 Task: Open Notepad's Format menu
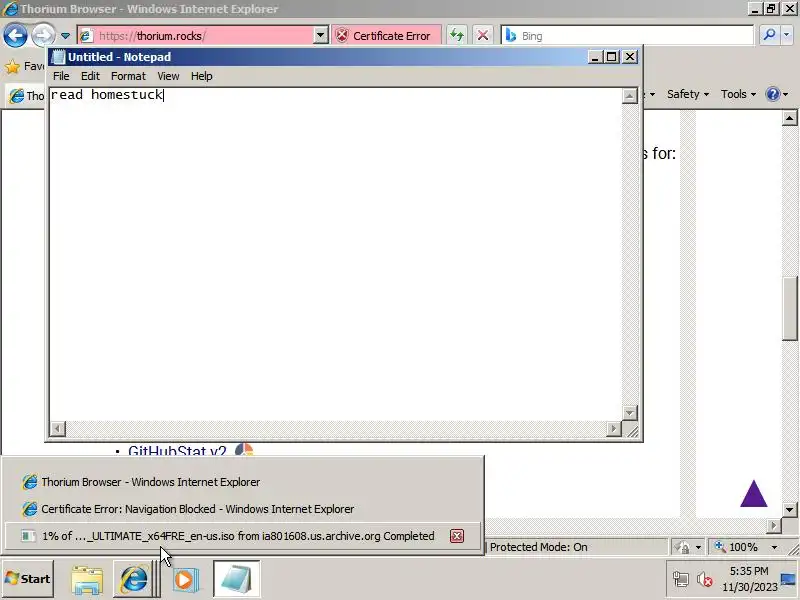pyautogui.click(x=128, y=76)
